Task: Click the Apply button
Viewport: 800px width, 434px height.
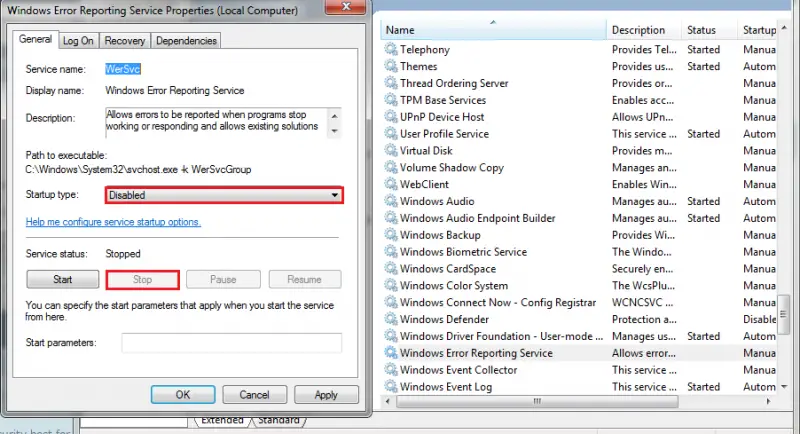Action: click(x=326, y=395)
